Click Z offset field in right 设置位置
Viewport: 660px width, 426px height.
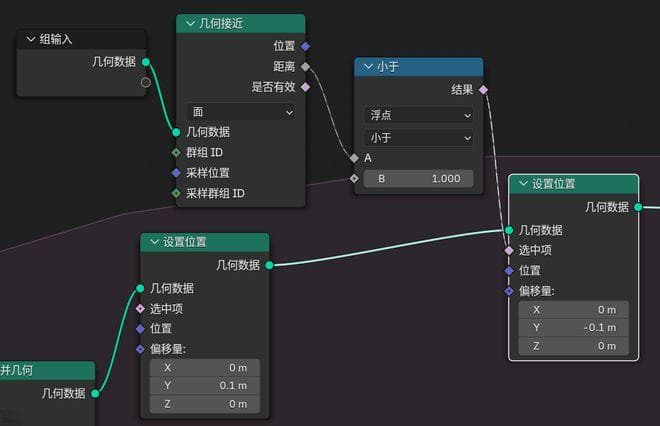(x=573, y=346)
